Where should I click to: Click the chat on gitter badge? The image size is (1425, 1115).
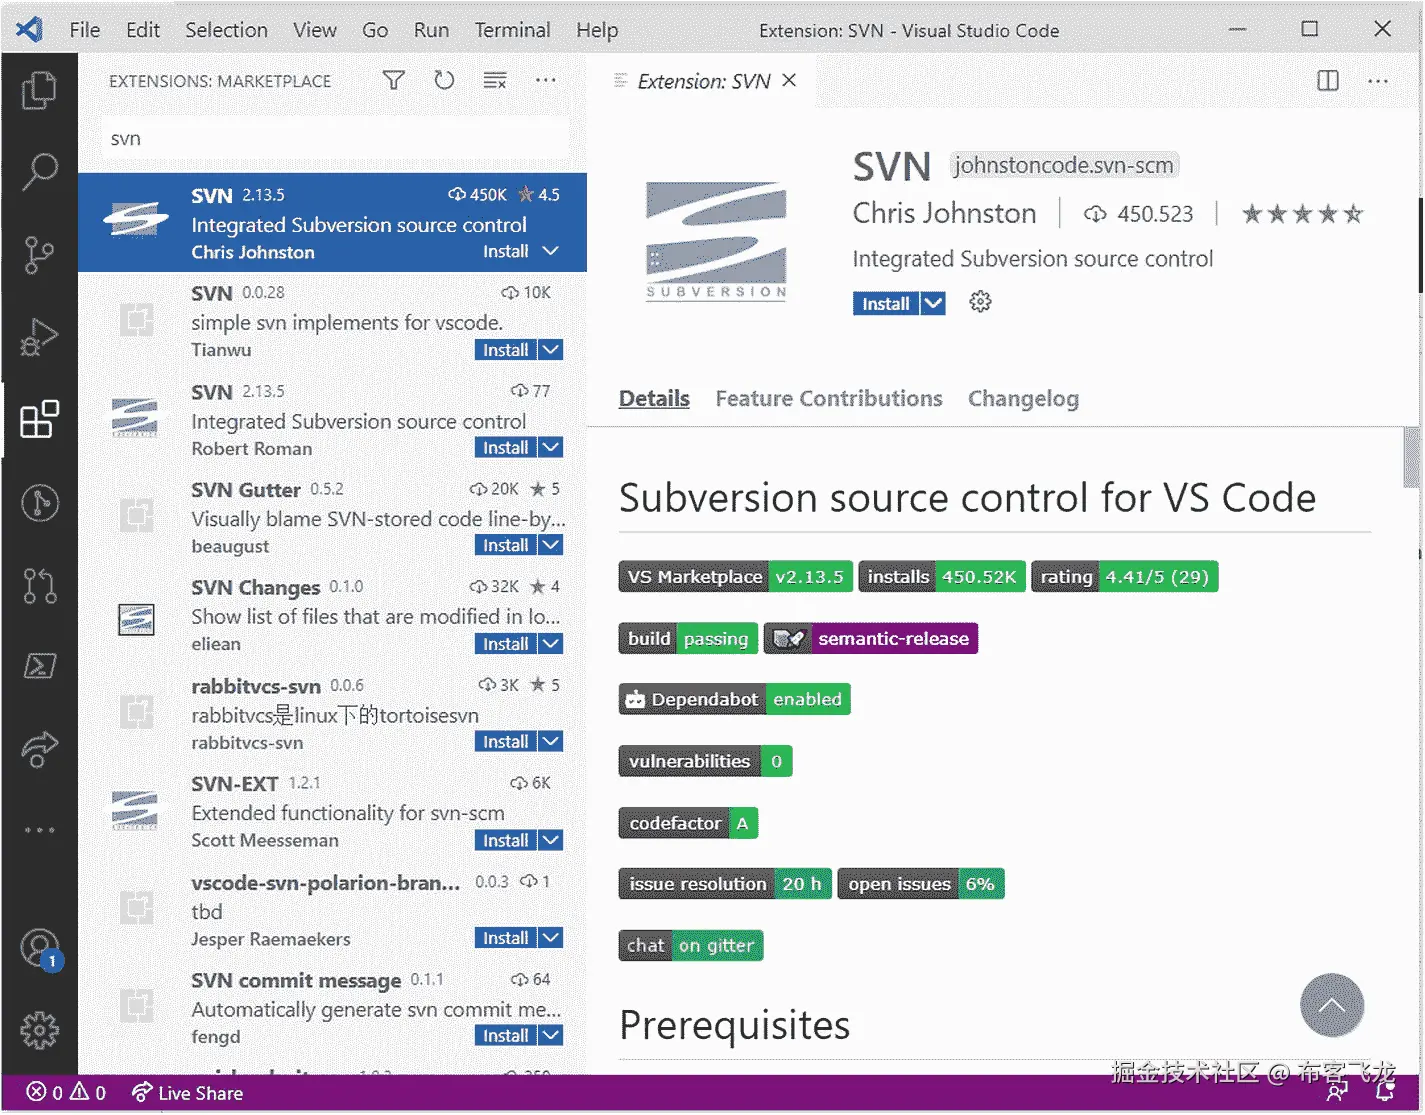tap(691, 946)
